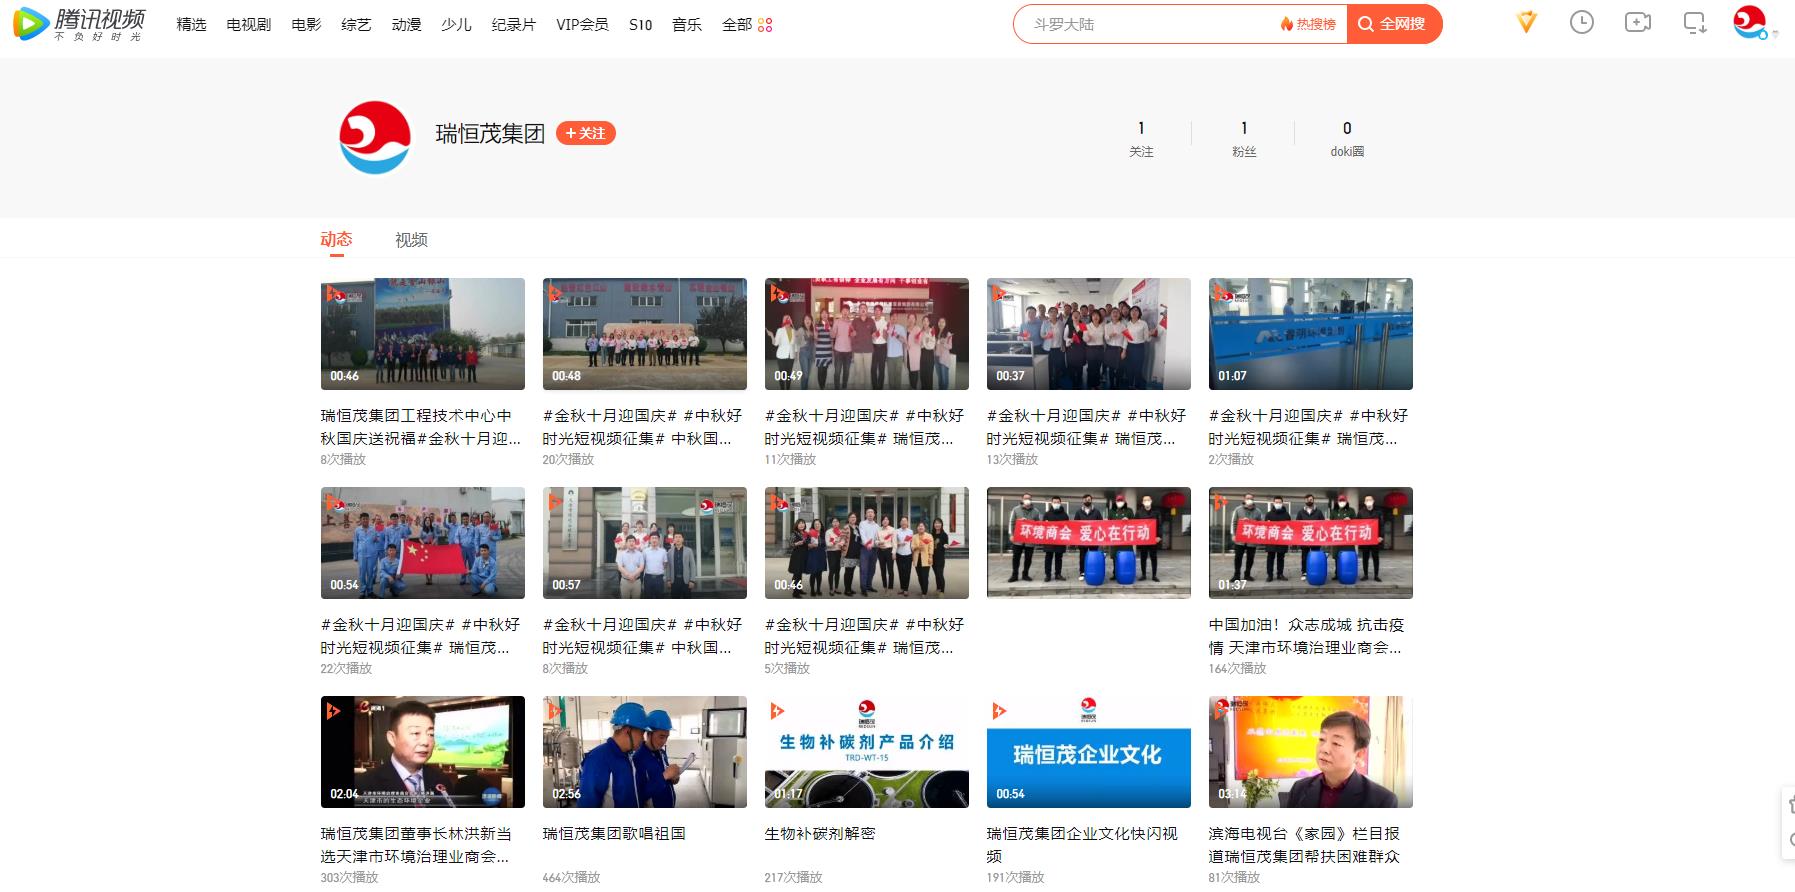Click the 164次播放 play count text
The width and height of the screenshot is (1795, 892).
(x=1237, y=668)
